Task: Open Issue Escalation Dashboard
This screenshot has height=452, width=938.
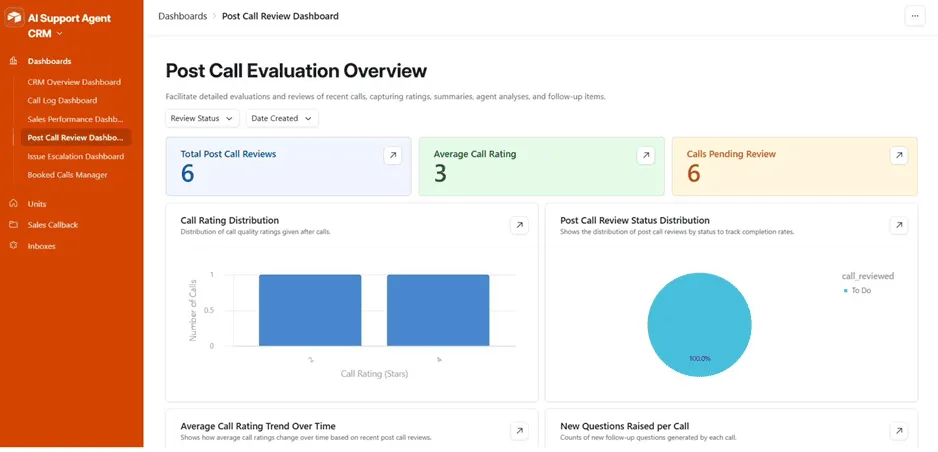Action: click(x=76, y=156)
